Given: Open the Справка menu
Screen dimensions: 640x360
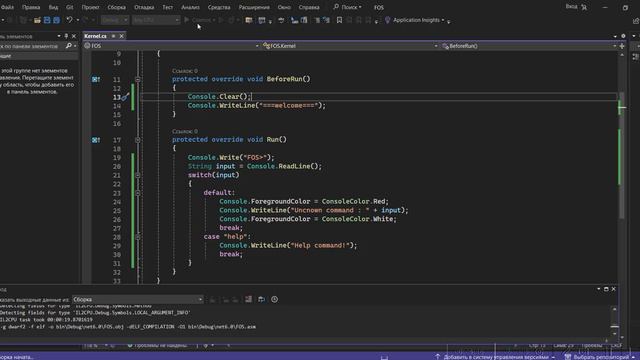Looking at the screenshot, I should click(309, 7).
